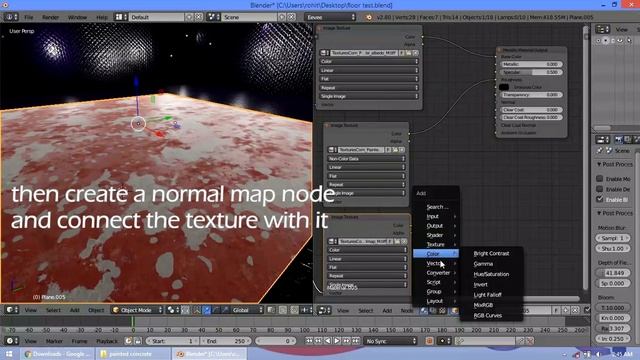Open the Eevee render engine dropdown
The height and width of the screenshot is (360, 640).
click(330, 17)
